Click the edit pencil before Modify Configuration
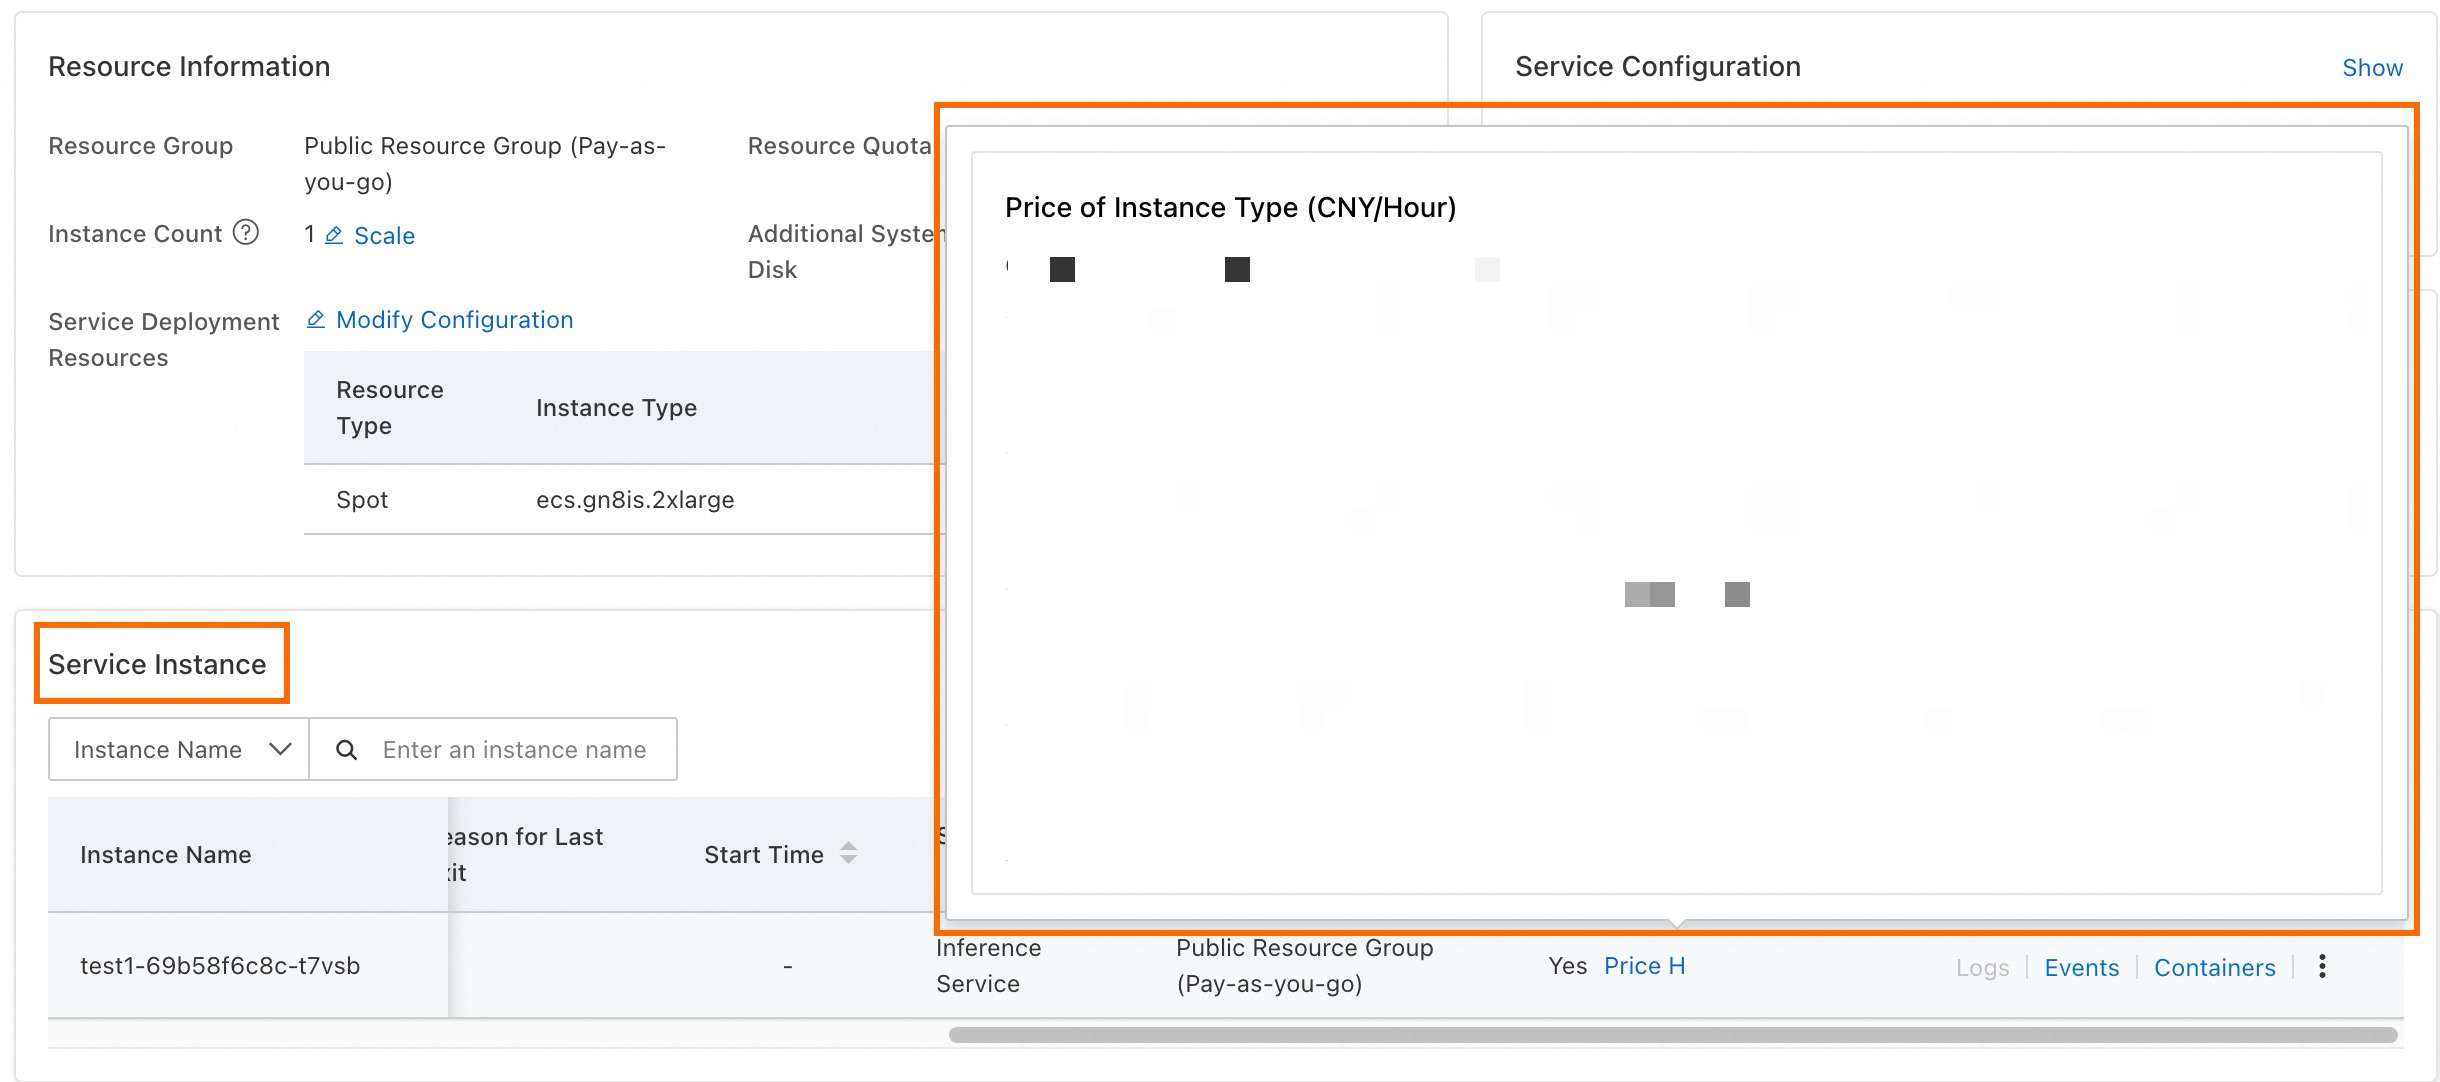This screenshot has height=1082, width=2440. click(315, 319)
